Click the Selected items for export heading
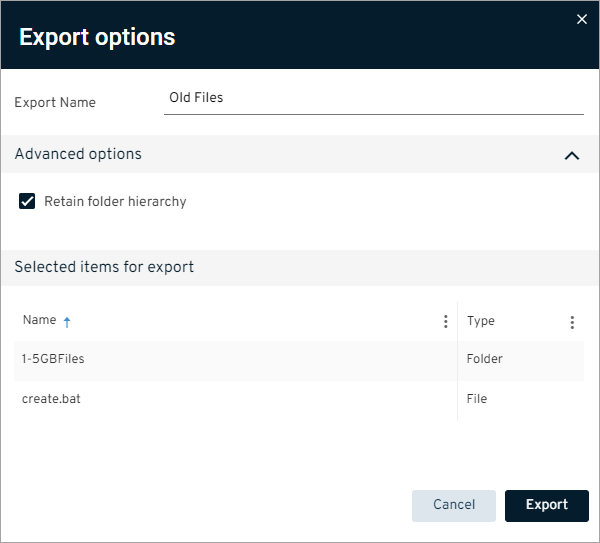Viewport: 600px width, 543px height. (104, 267)
